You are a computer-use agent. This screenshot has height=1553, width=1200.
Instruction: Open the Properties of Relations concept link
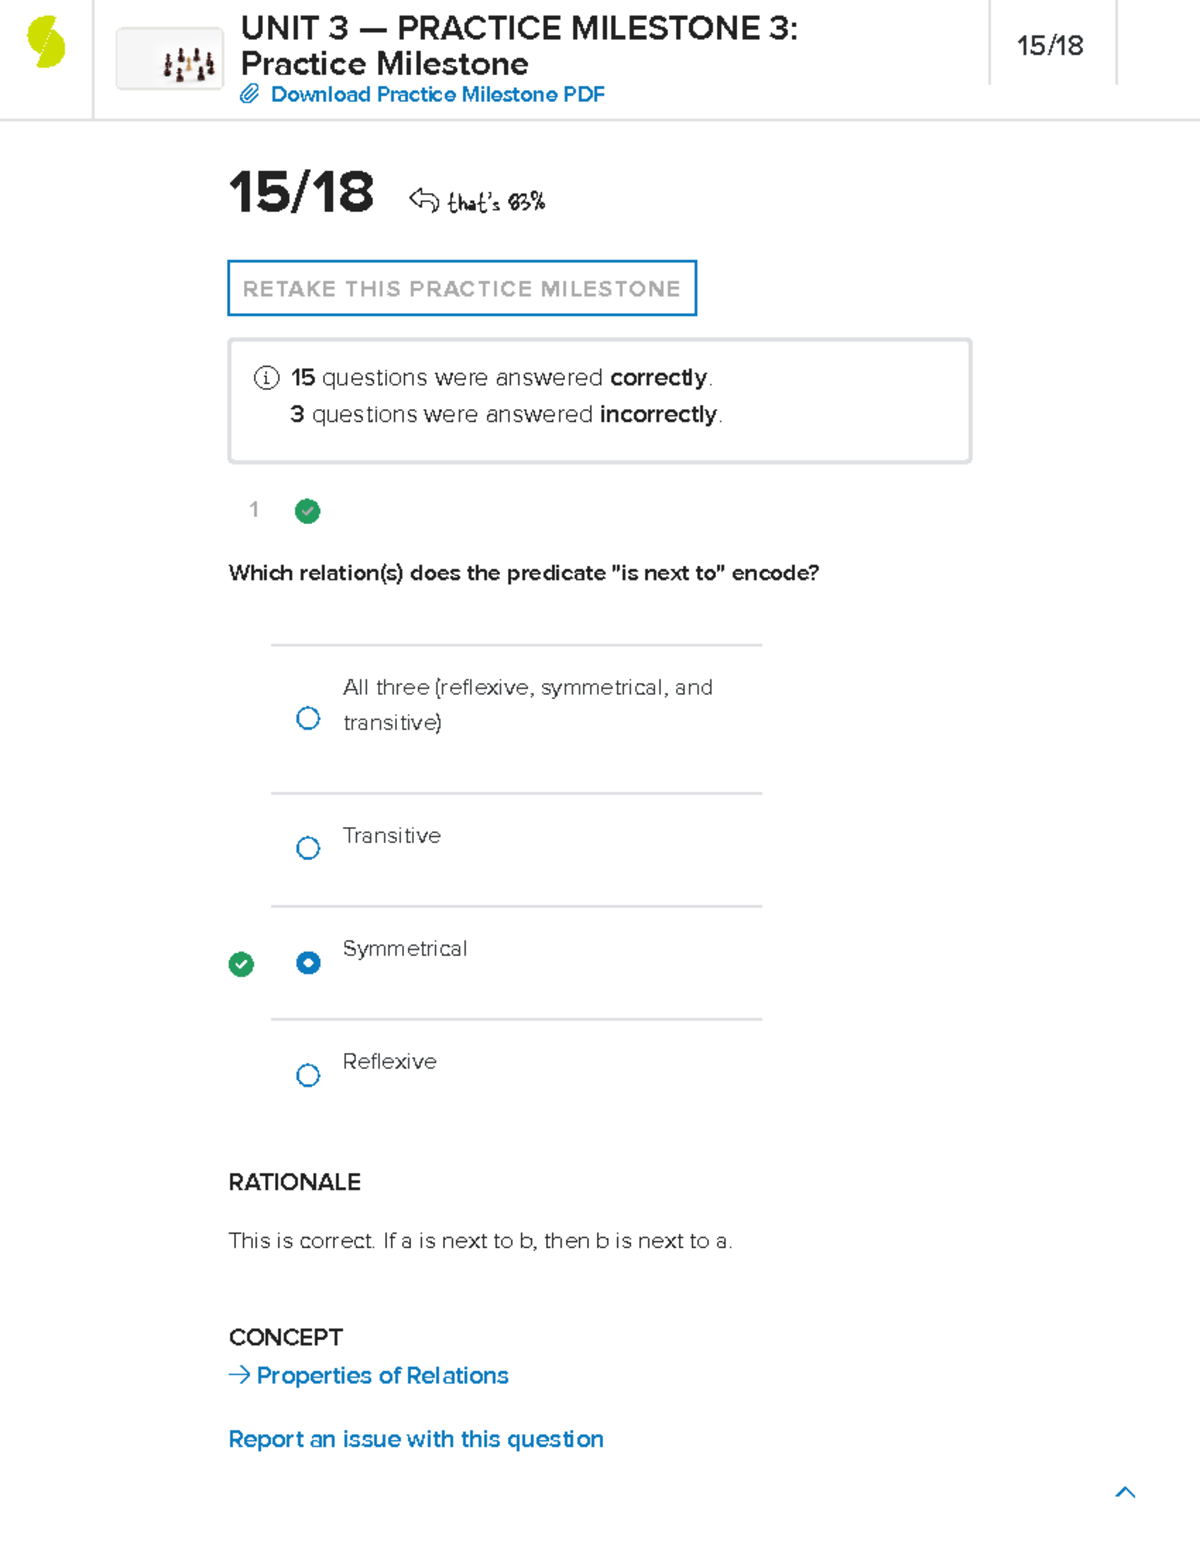pyautogui.click(x=382, y=1376)
